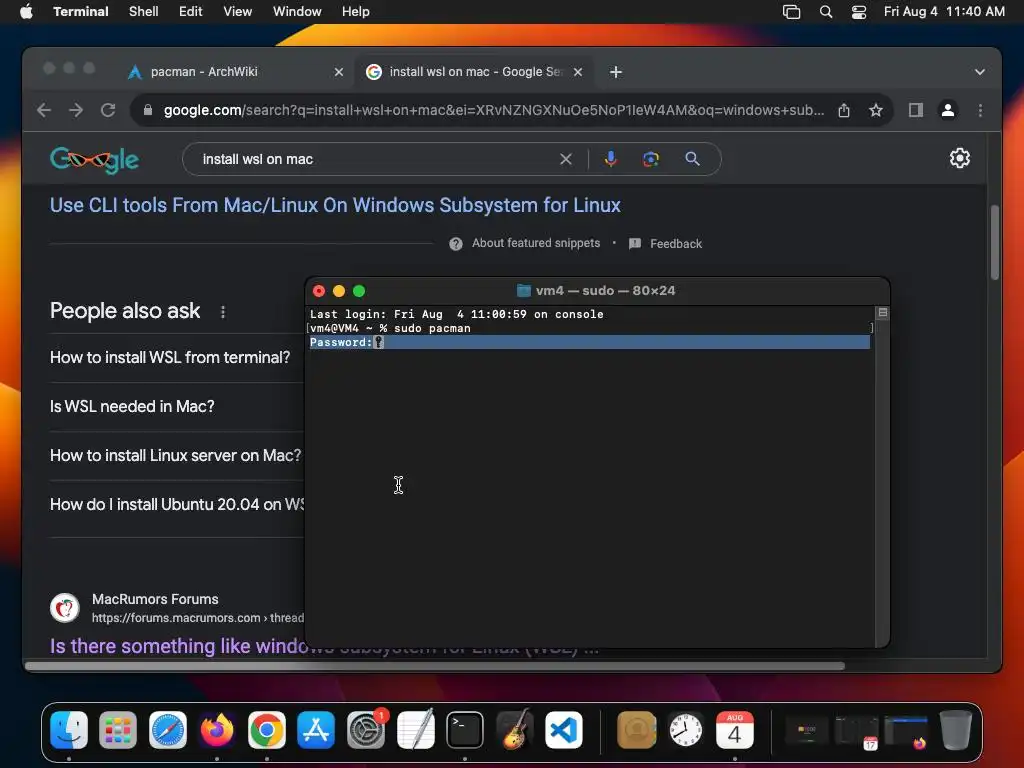Click the magnifier search button

(692, 159)
